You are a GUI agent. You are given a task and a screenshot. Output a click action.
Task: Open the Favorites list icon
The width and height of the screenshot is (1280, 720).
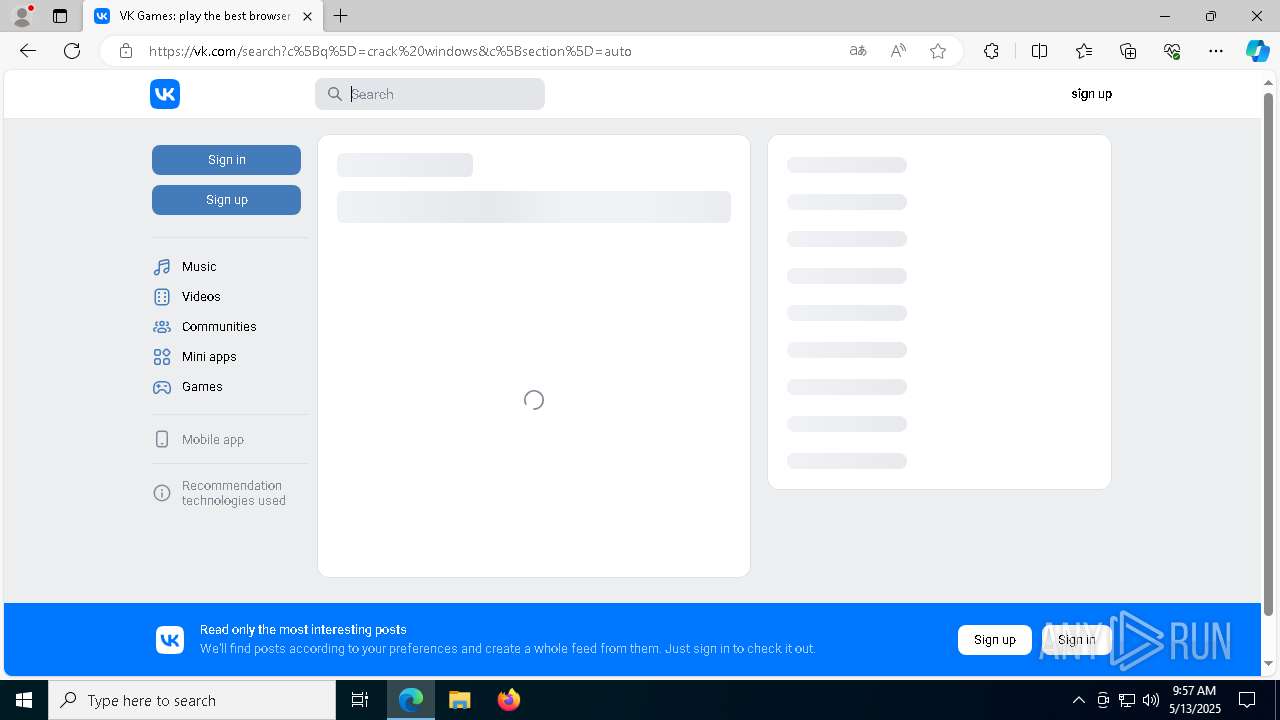[1084, 51]
